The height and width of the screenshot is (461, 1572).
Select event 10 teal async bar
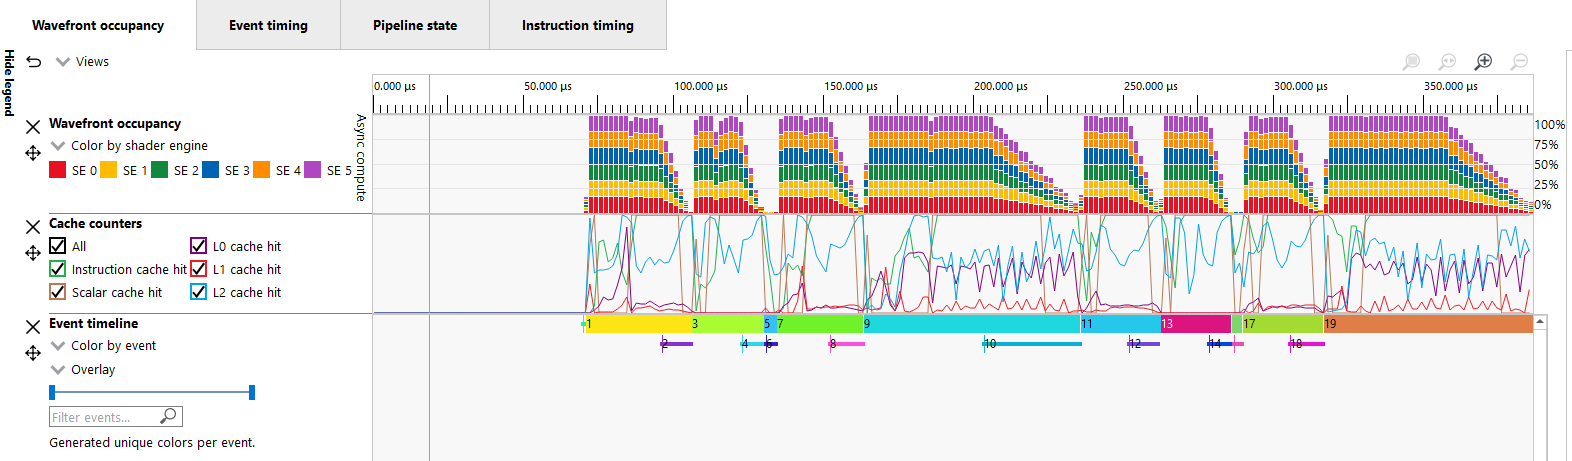(1033, 344)
